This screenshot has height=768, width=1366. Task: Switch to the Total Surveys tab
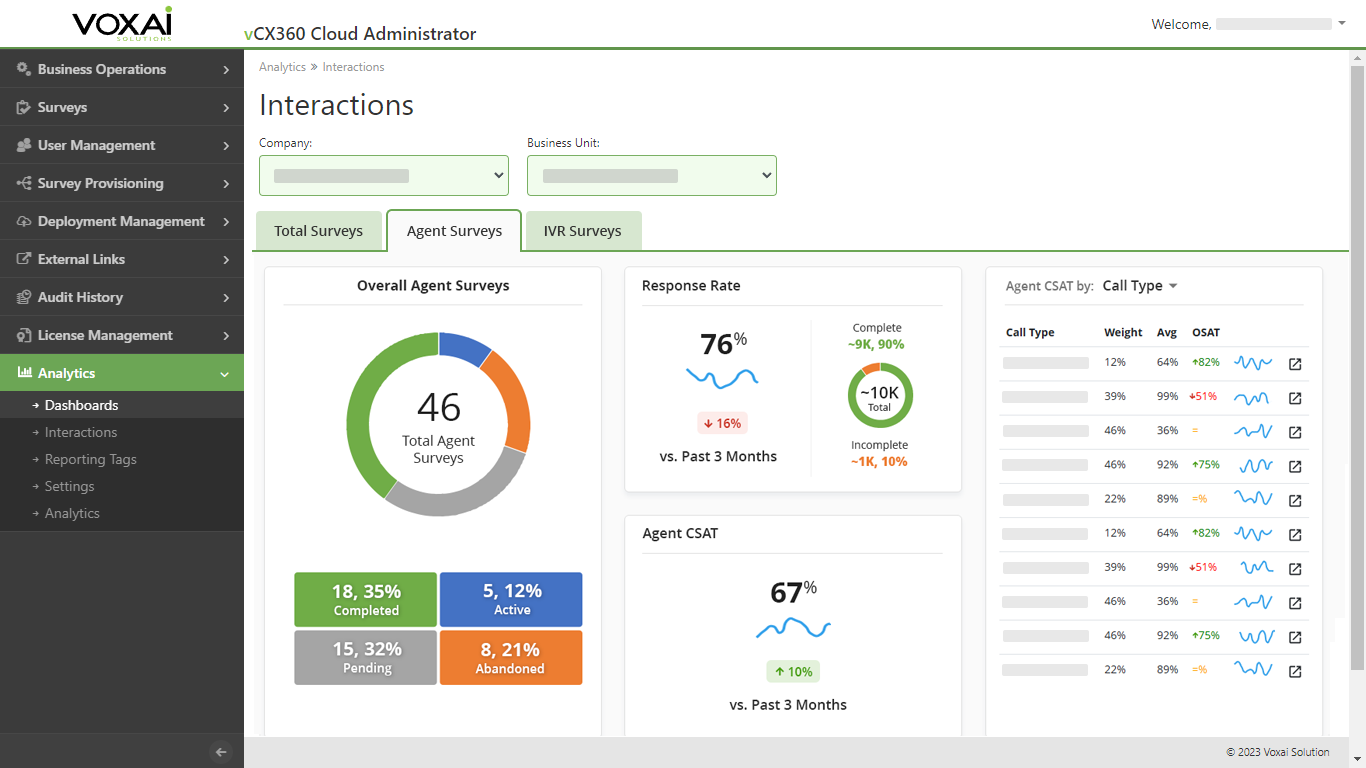(x=318, y=231)
